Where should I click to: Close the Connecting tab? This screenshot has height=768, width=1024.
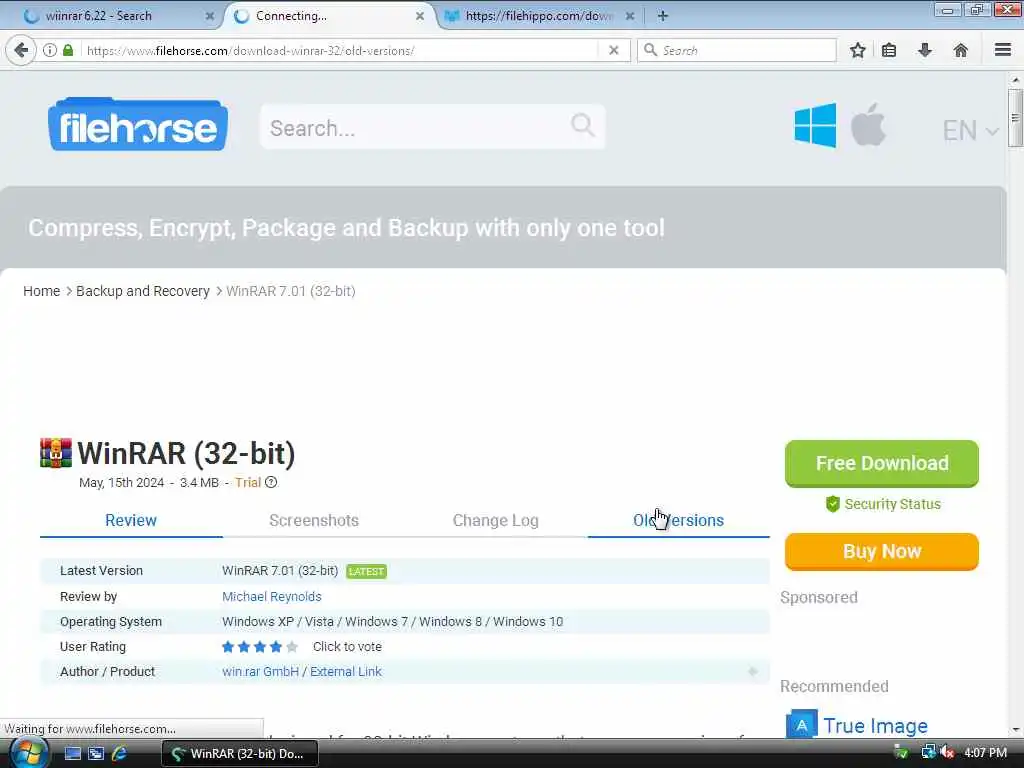click(420, 16)
